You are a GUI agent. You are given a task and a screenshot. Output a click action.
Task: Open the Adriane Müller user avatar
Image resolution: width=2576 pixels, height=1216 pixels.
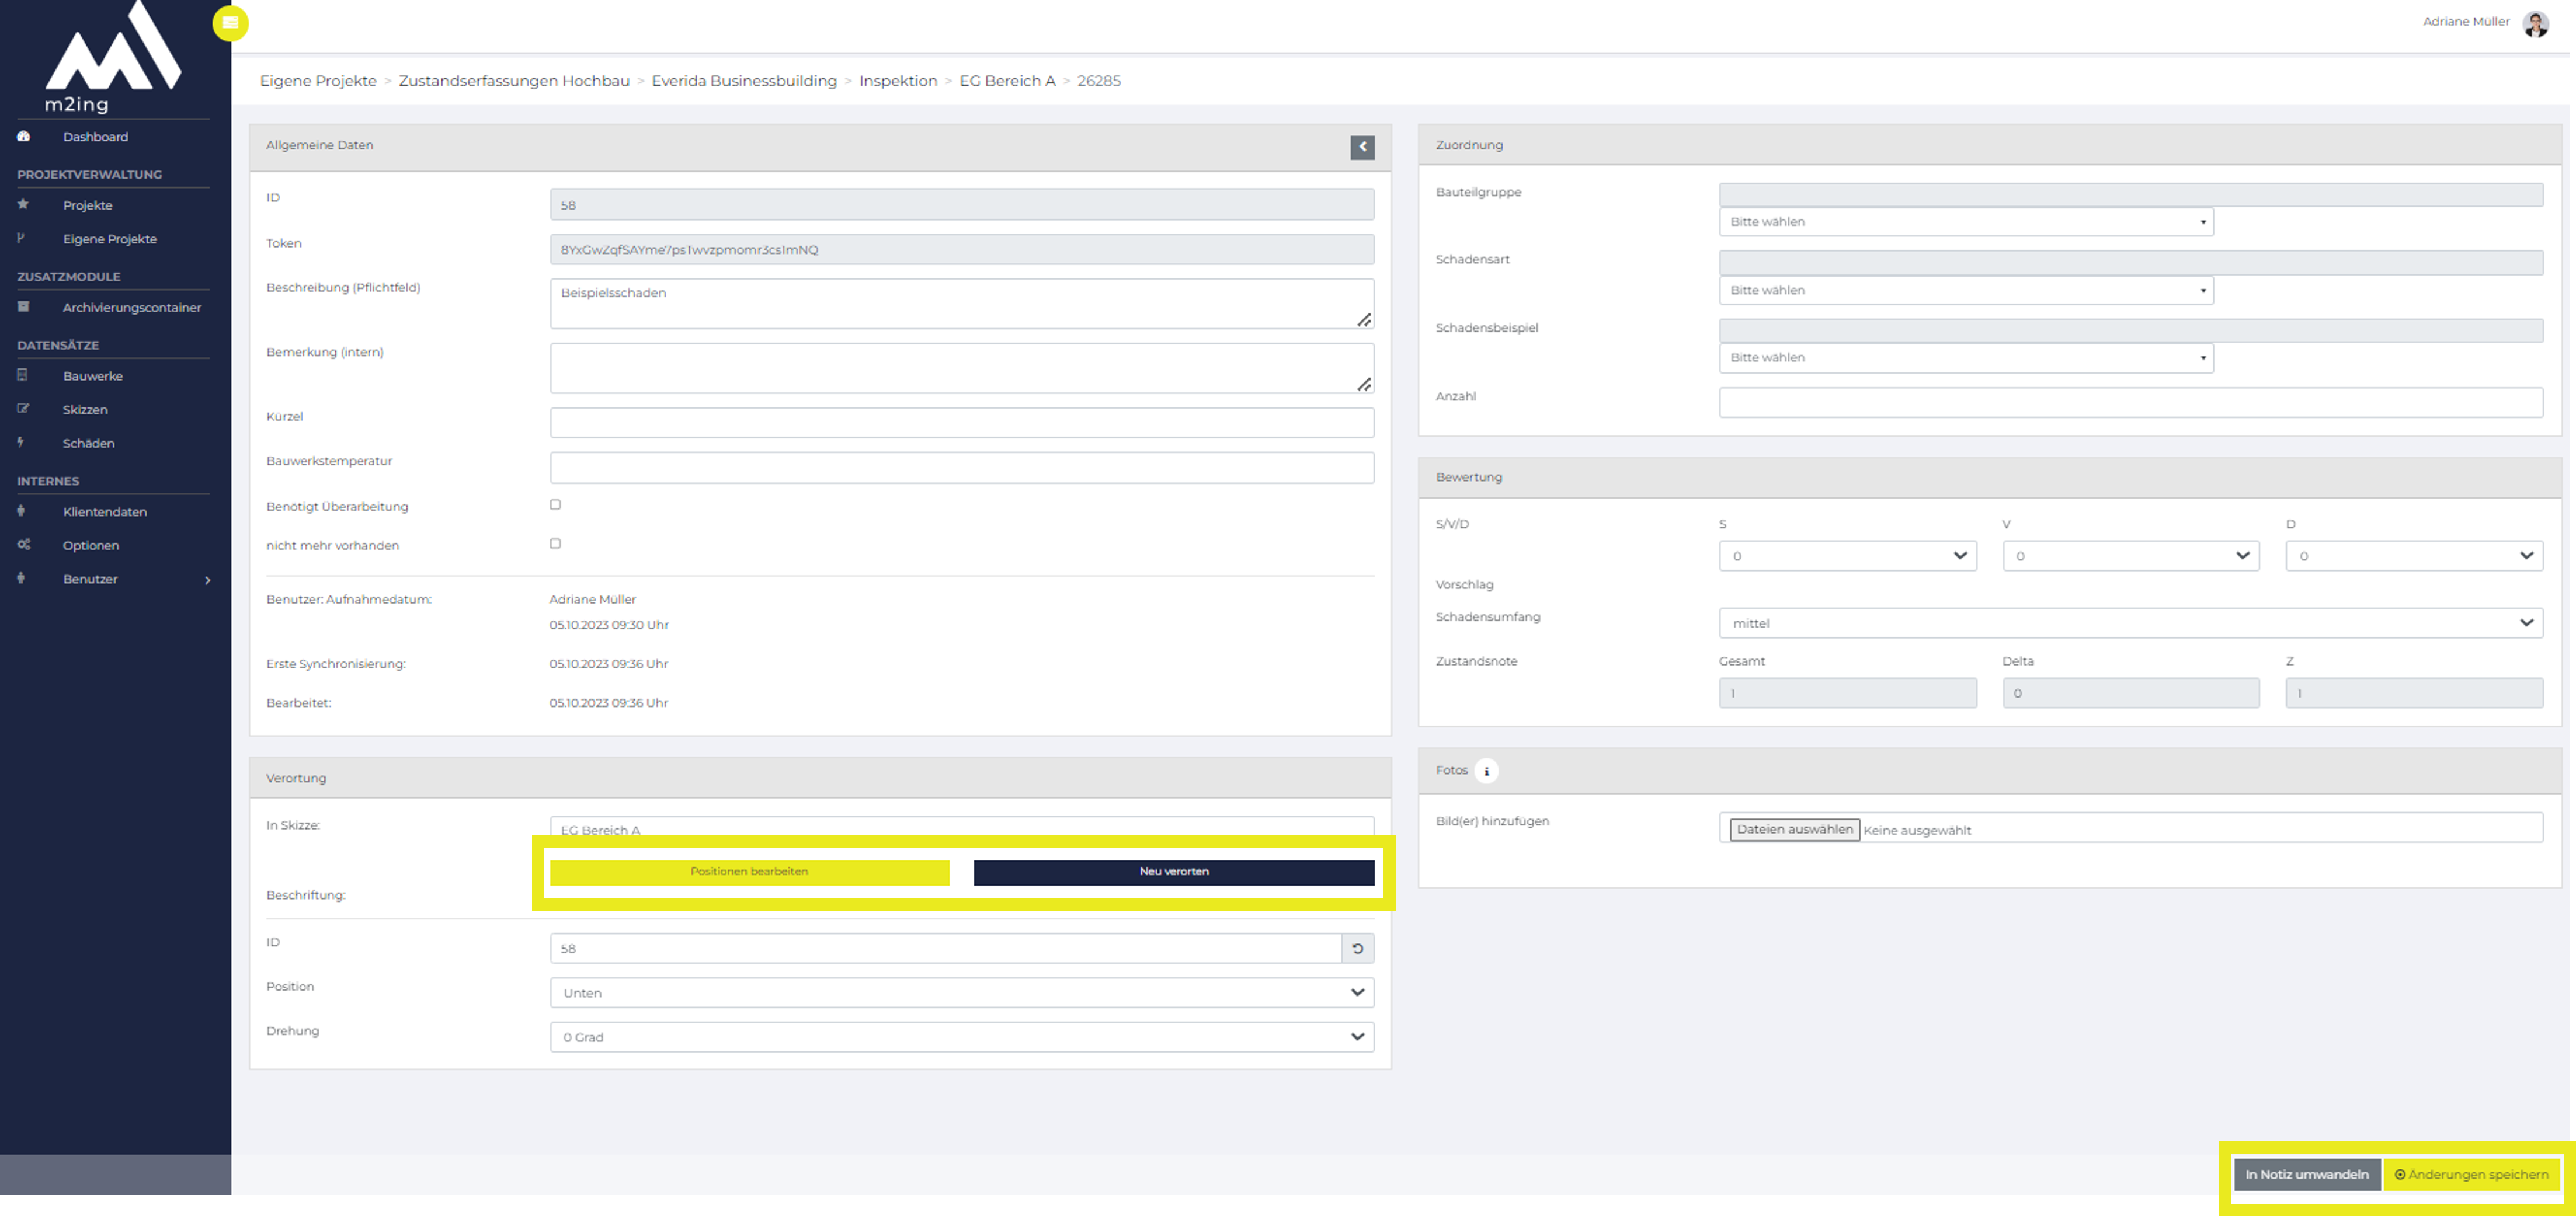(x=2535, y=23)
